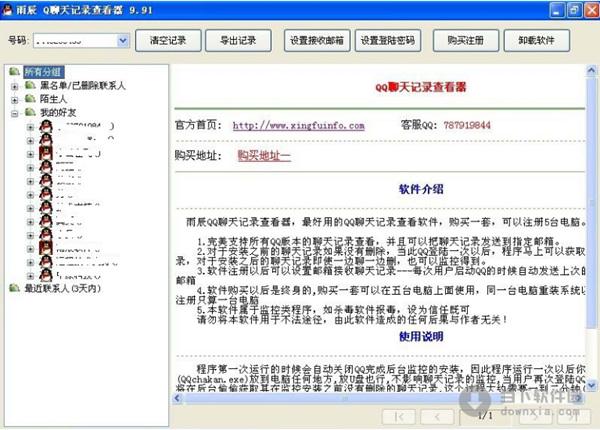Click the 购买地址一 link
Viewport: 600px width, 430px height.
(x=264, y=155)
